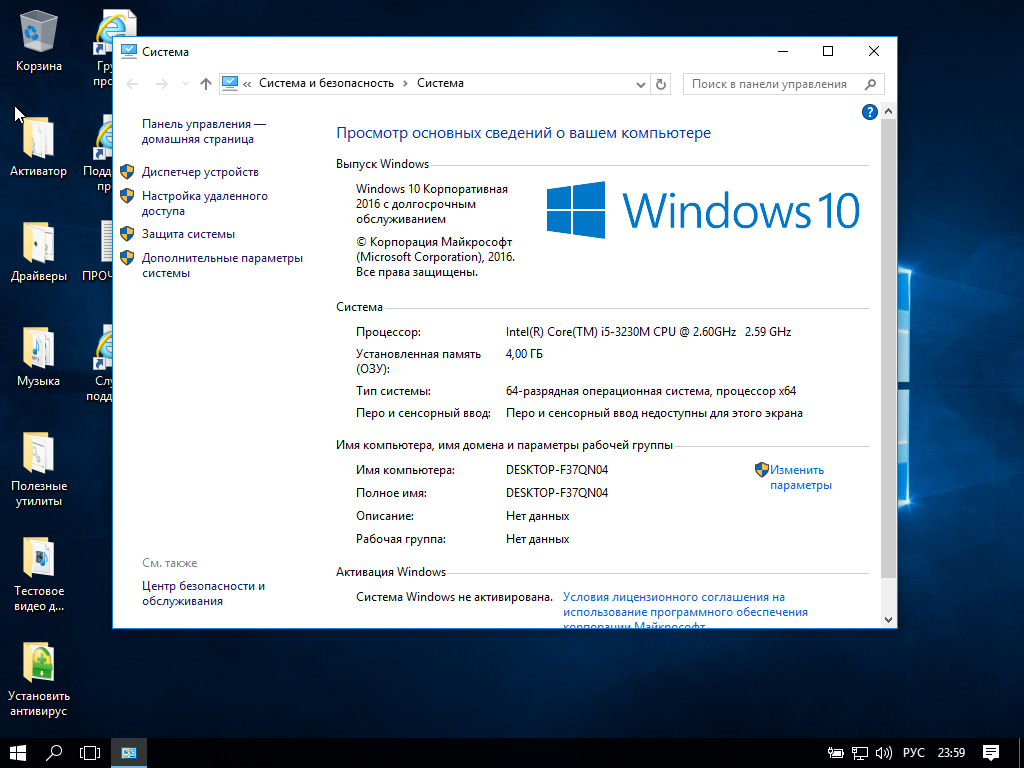
Task: Click the scrollbar down arrow
Action: coord(889,619)
